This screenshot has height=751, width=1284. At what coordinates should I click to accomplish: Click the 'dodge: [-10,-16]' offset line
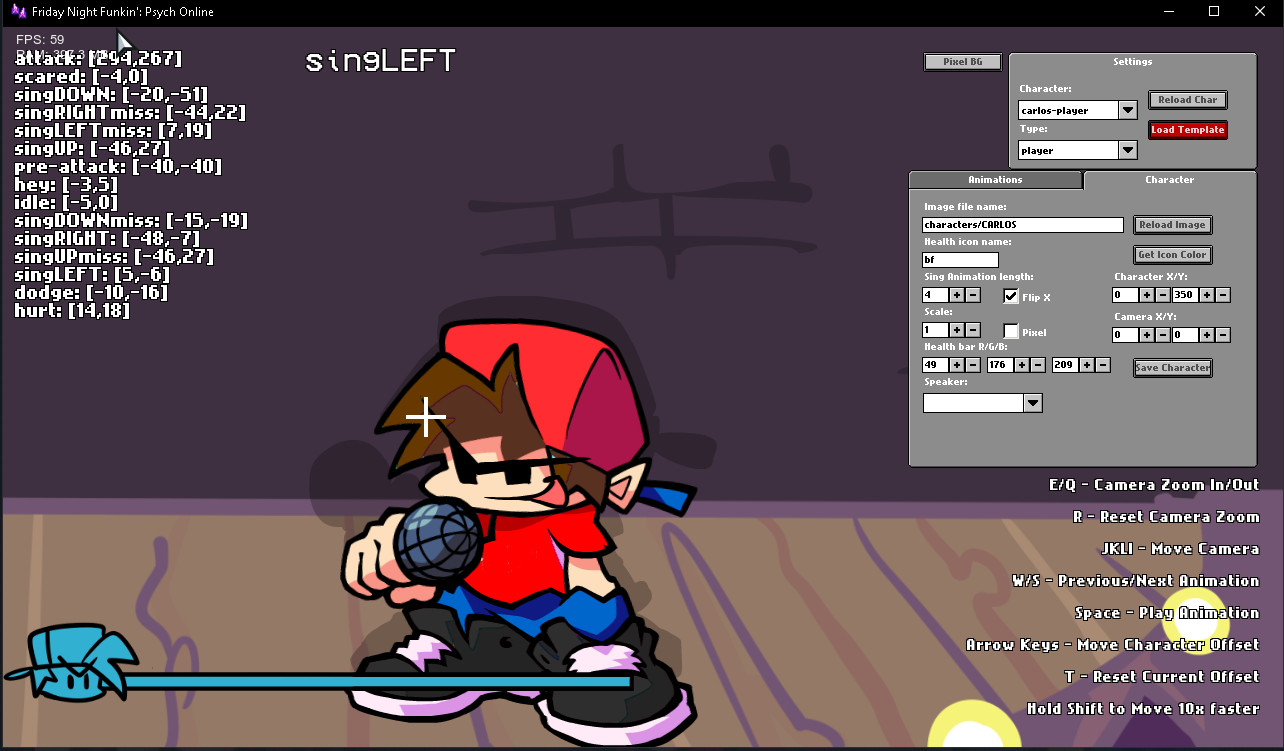(91, 292)
